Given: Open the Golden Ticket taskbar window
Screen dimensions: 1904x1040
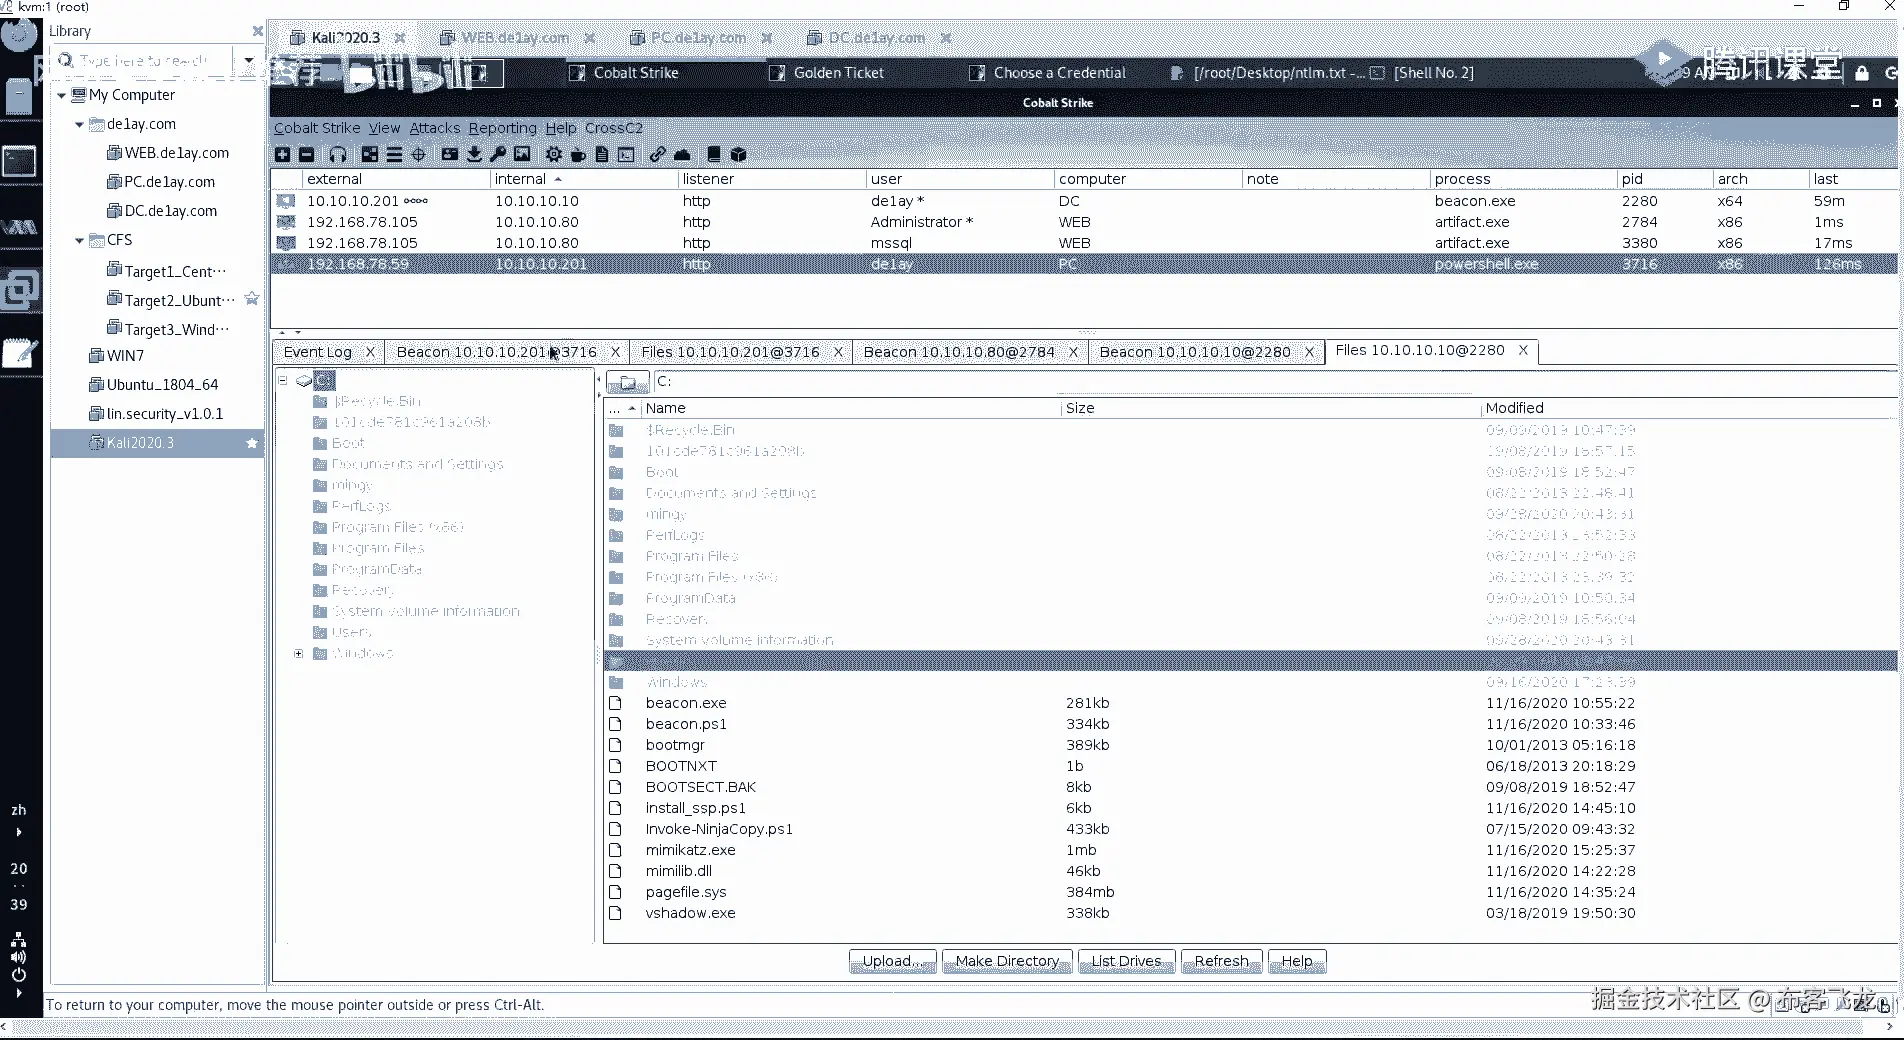Looking at the screenshot, I should [x=838, y=73].
